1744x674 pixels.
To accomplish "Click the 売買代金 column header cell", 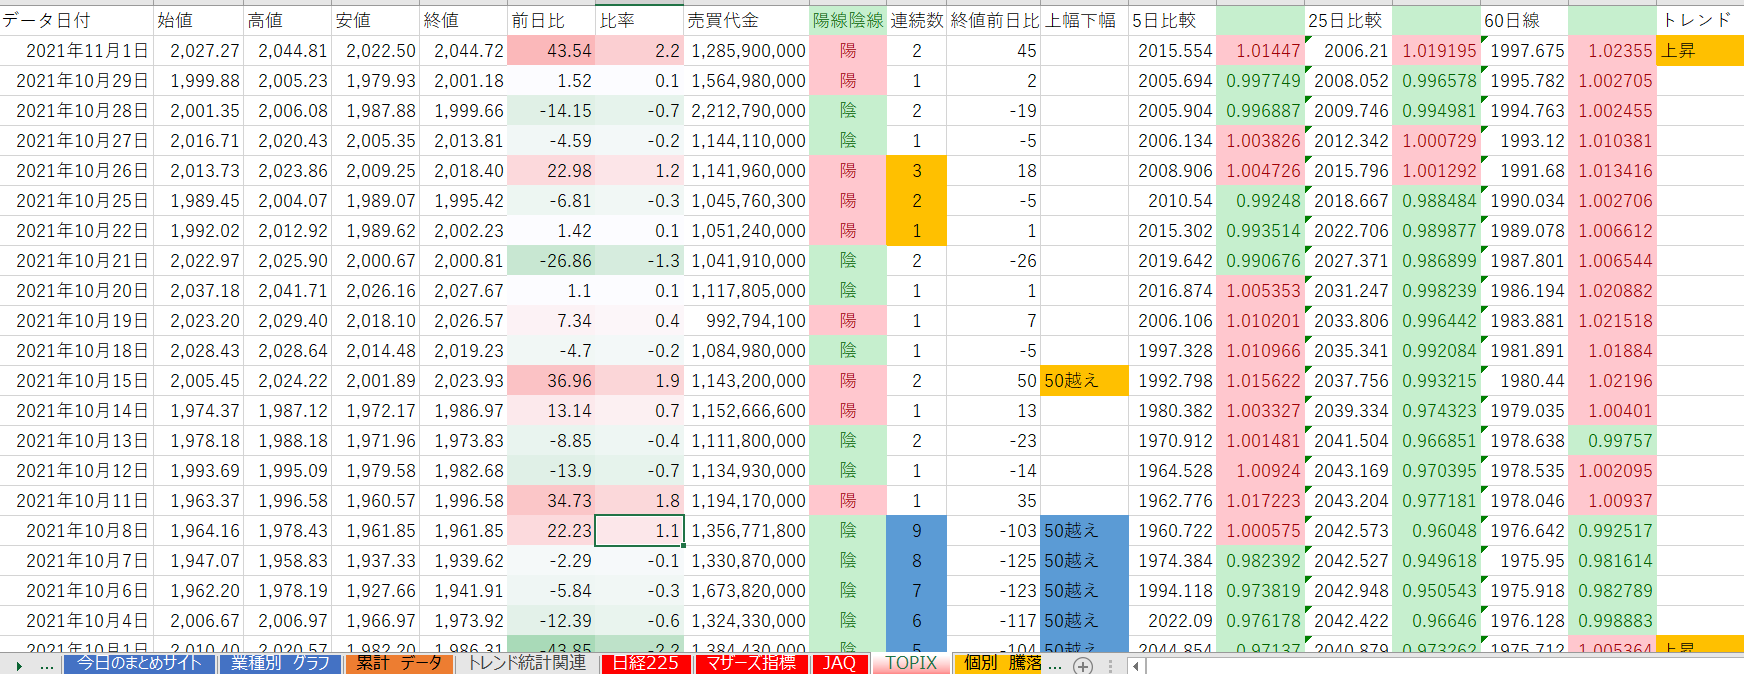I will (x=746, y=20).
